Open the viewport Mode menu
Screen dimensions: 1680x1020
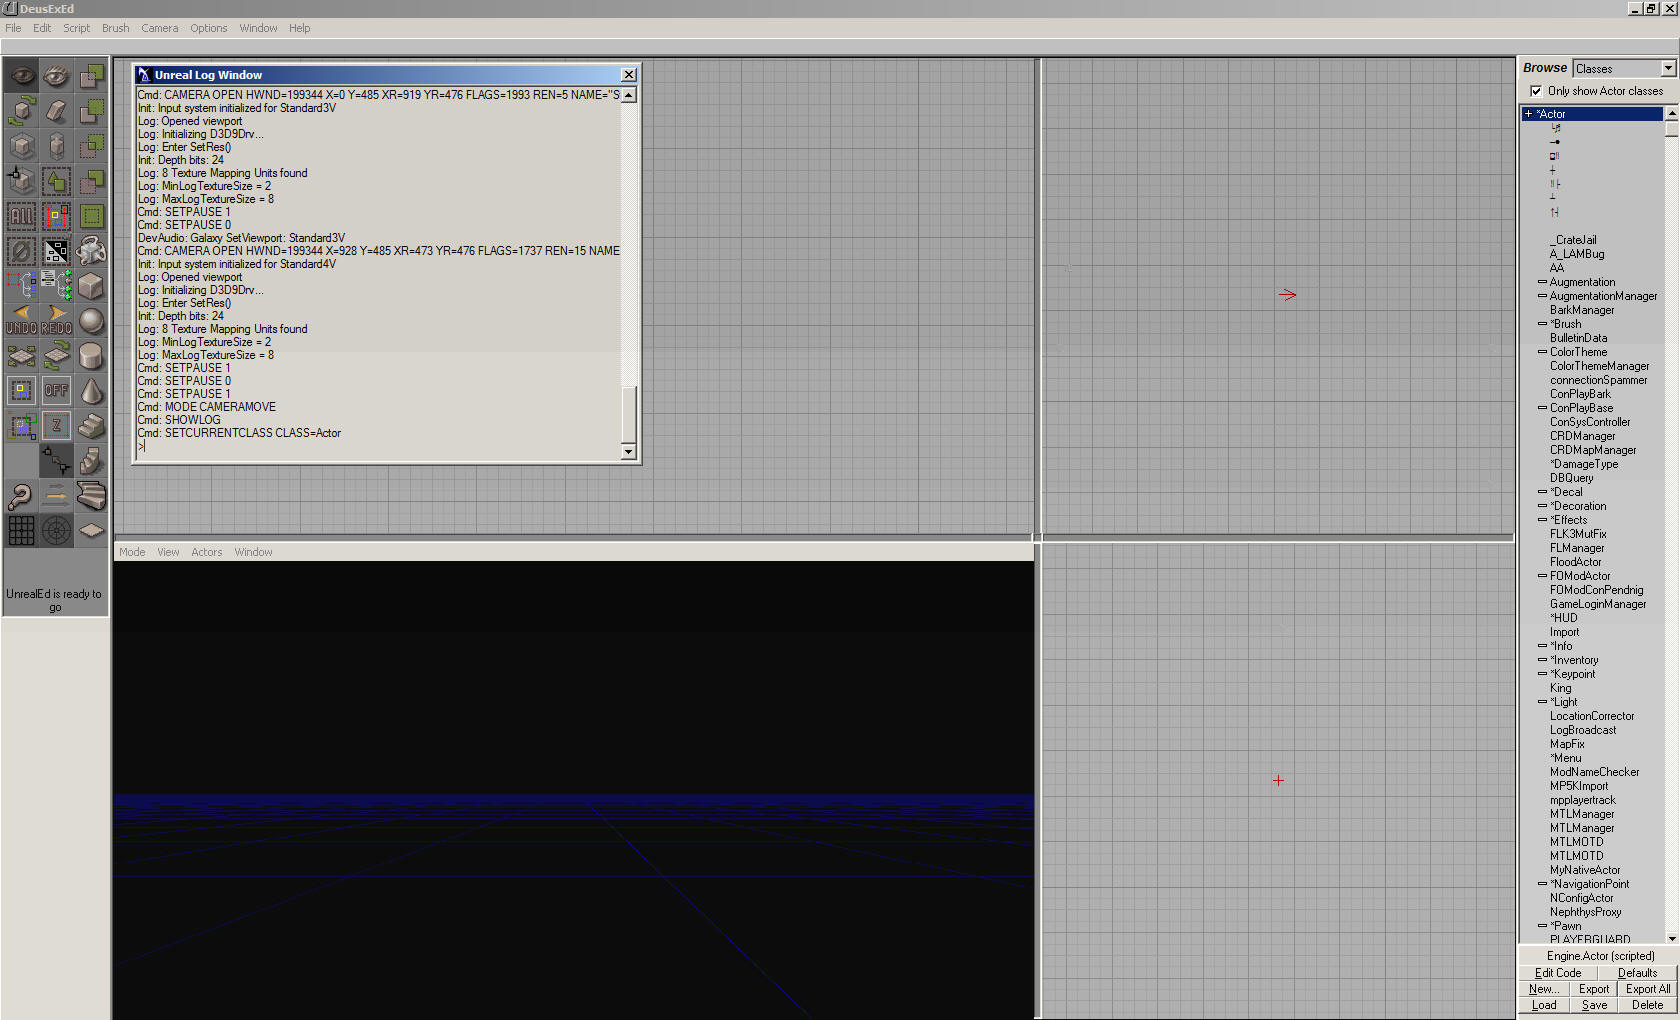pos(132,552)
